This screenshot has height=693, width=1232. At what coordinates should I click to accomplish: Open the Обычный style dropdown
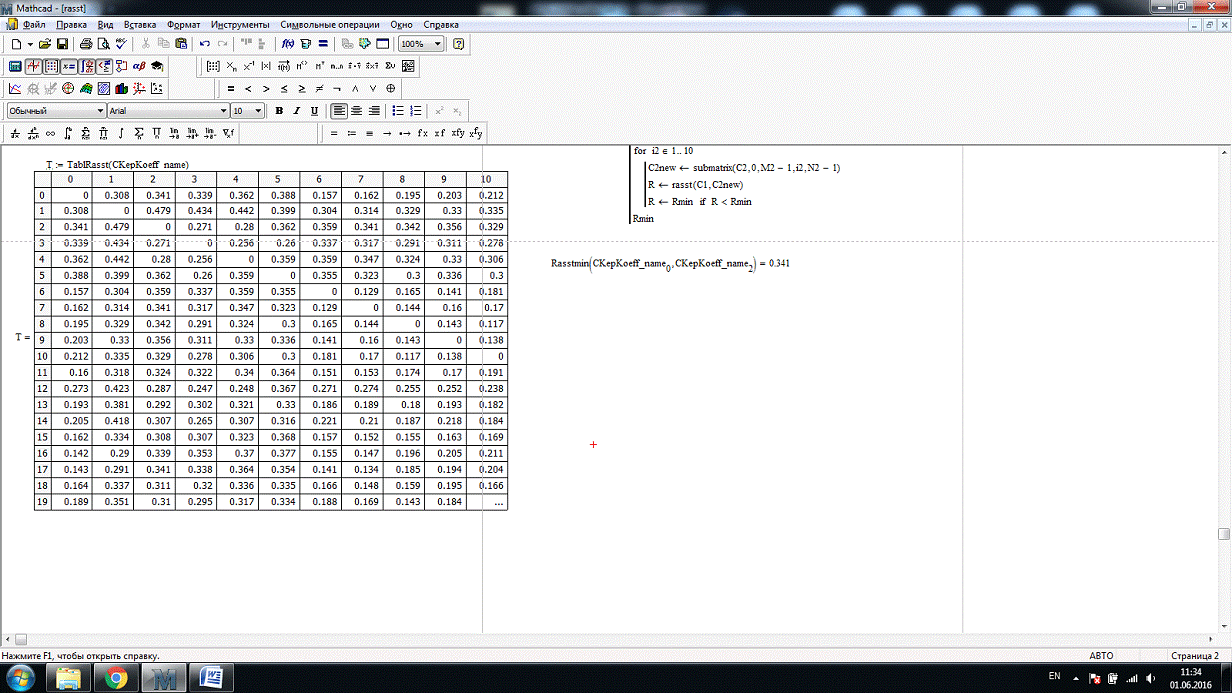click(x=100, y=111)
